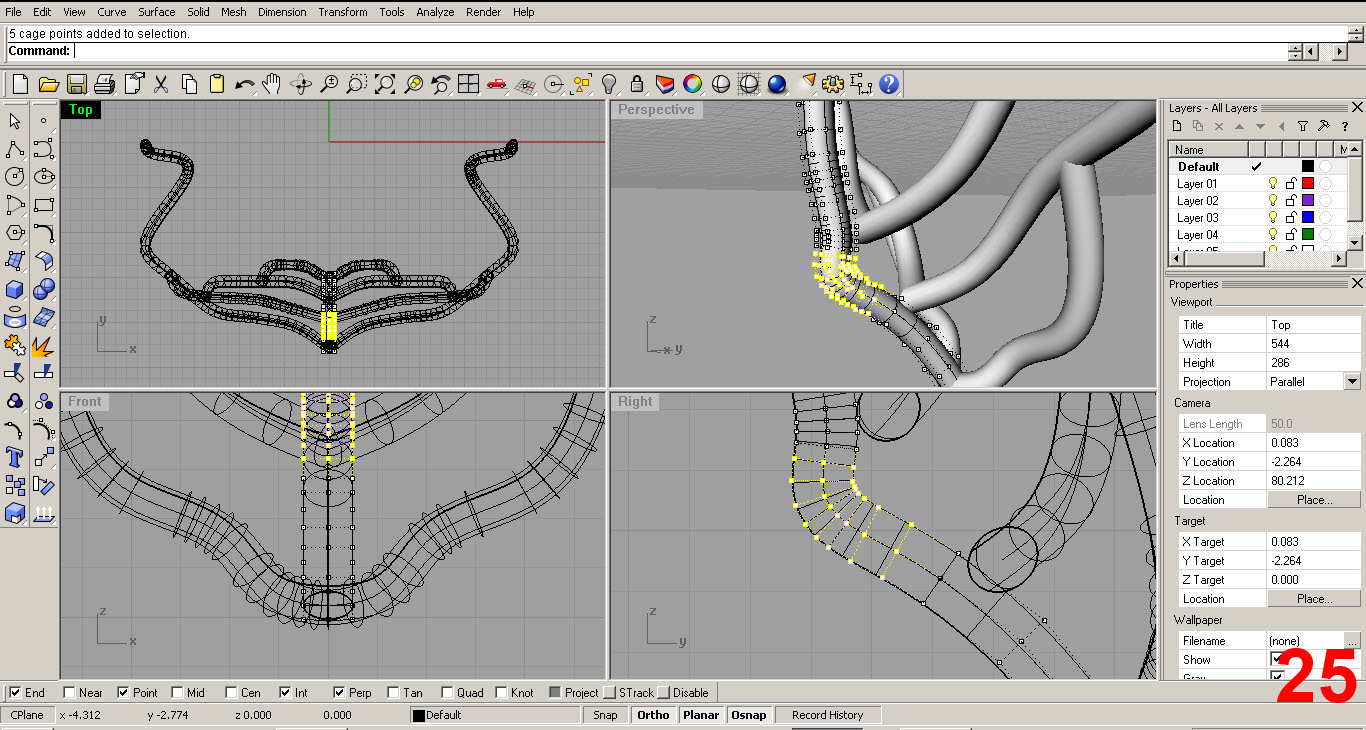Select the Rotate view tool
Screen dimensions: 1366x730
(300, 84)
